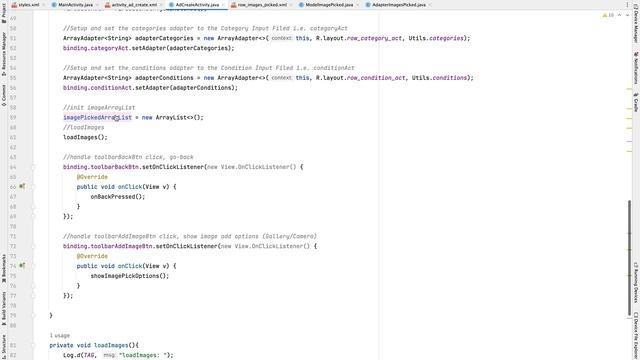Click the loadImages(); call on line 61

click(x=85, y=137)
